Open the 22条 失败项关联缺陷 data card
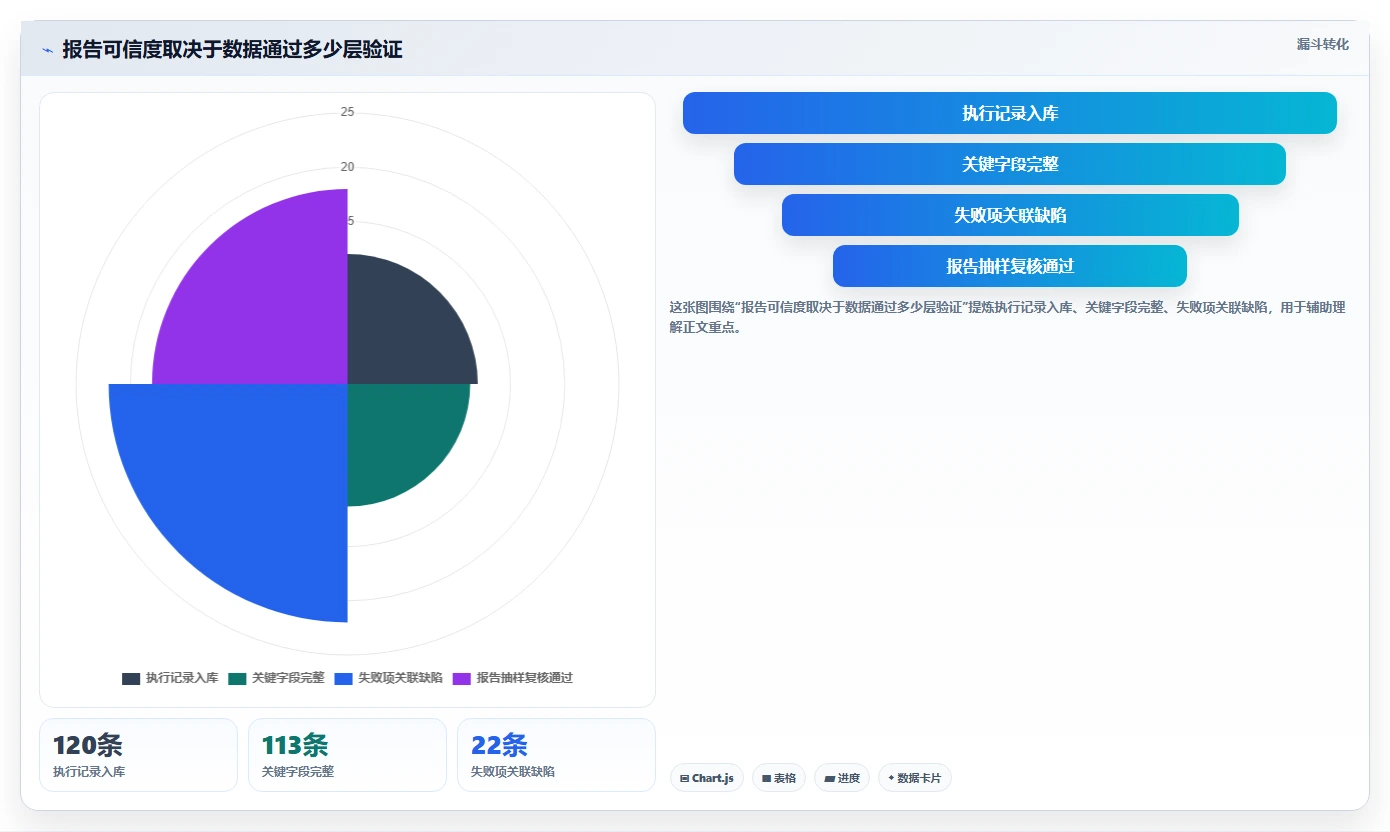Viewport: 1390px width, 832px height. pyautogui.click(x=556, y=755)
